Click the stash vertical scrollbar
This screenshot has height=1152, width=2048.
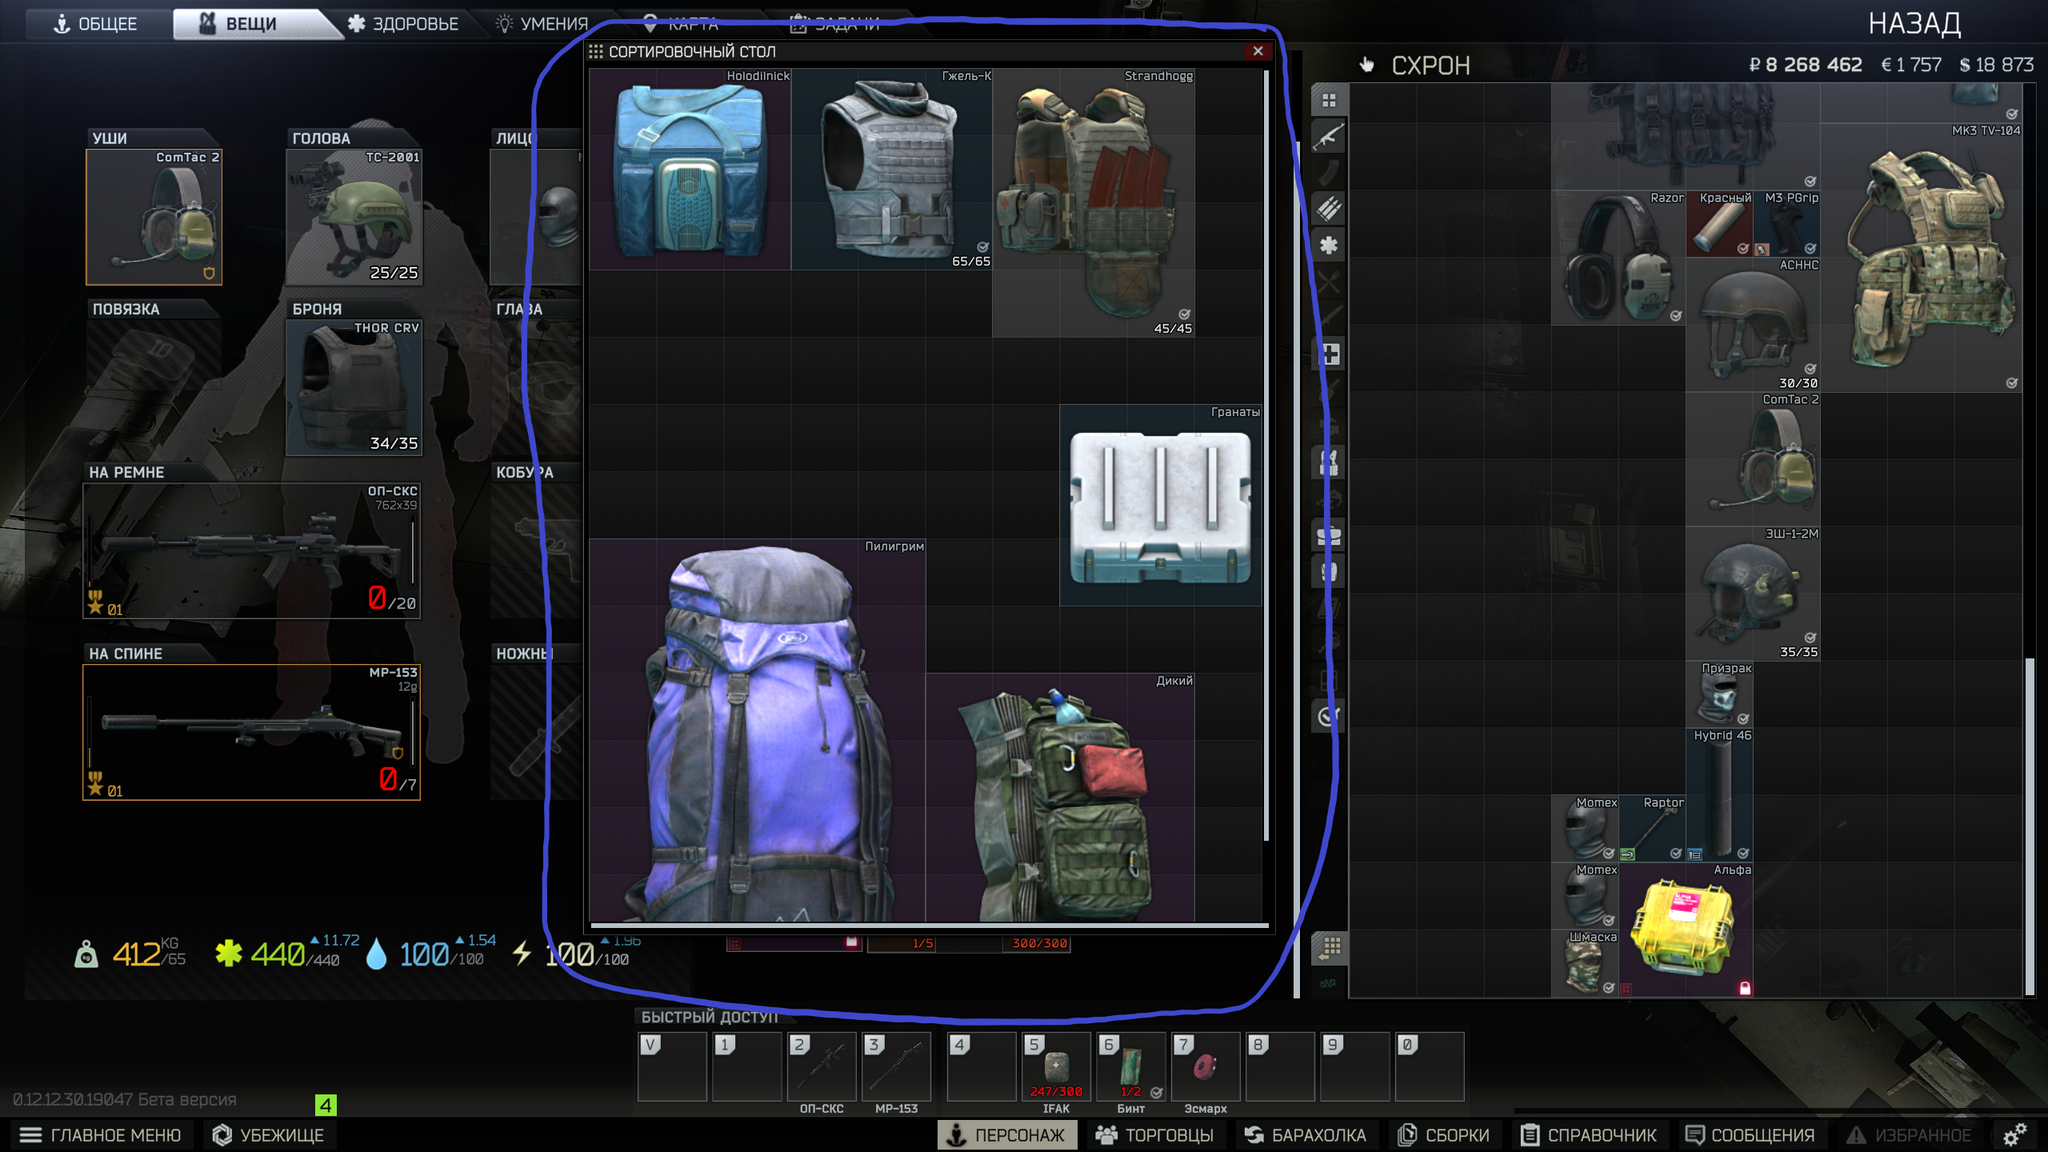2029,825
